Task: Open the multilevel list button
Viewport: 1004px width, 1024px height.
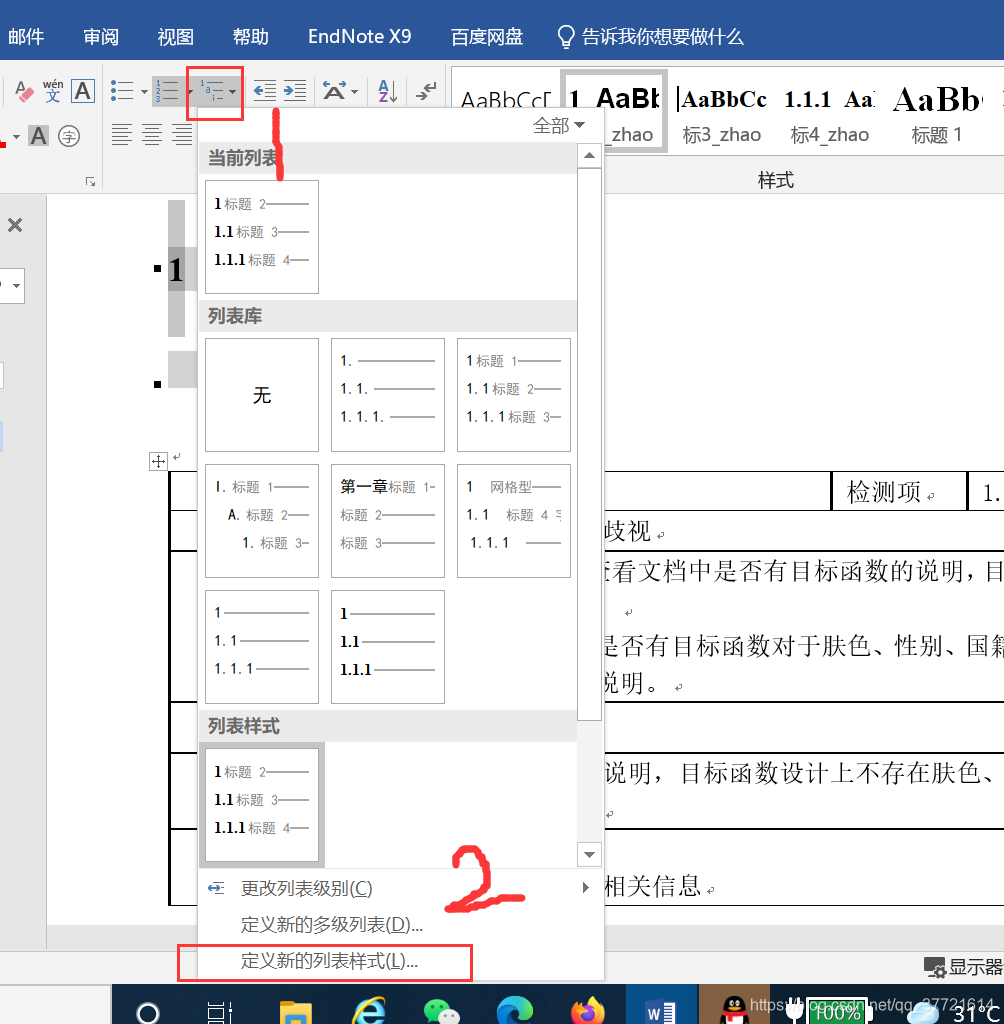Action: [212, 91]
